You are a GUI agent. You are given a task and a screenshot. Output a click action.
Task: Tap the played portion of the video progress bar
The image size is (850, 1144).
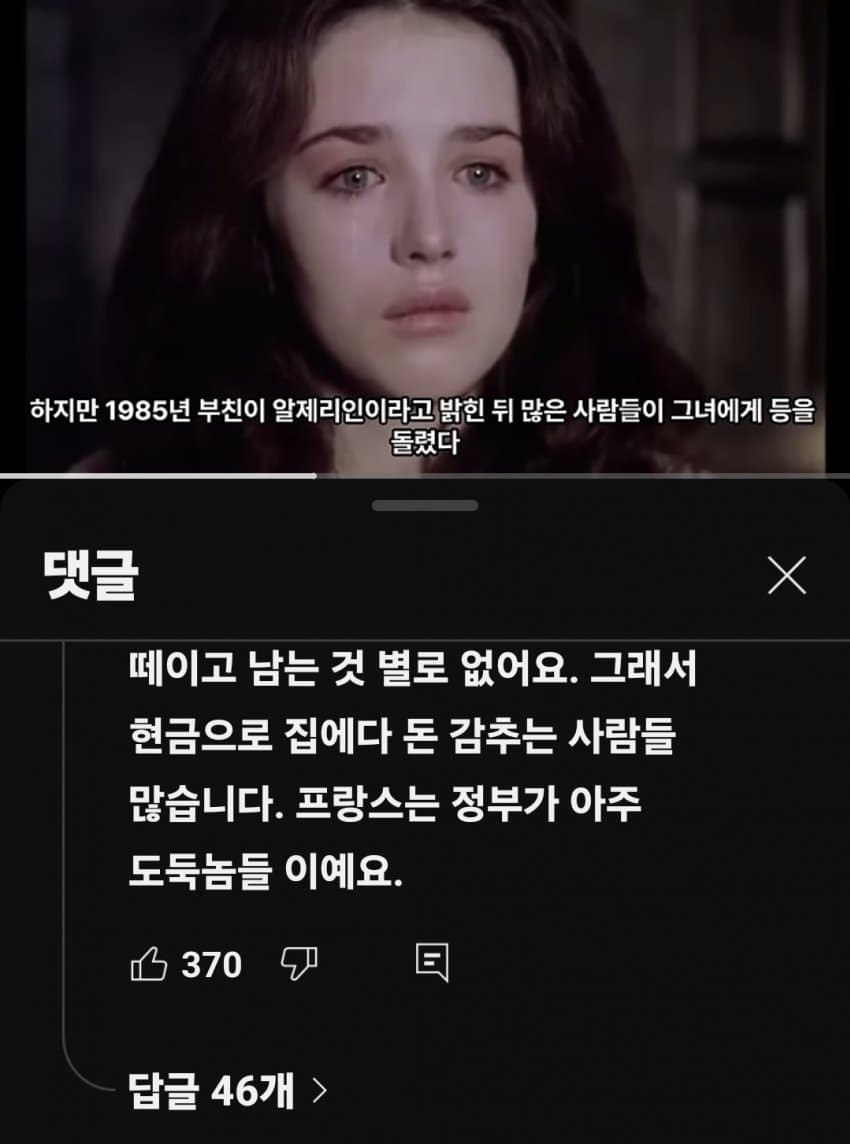pos(158,476)
